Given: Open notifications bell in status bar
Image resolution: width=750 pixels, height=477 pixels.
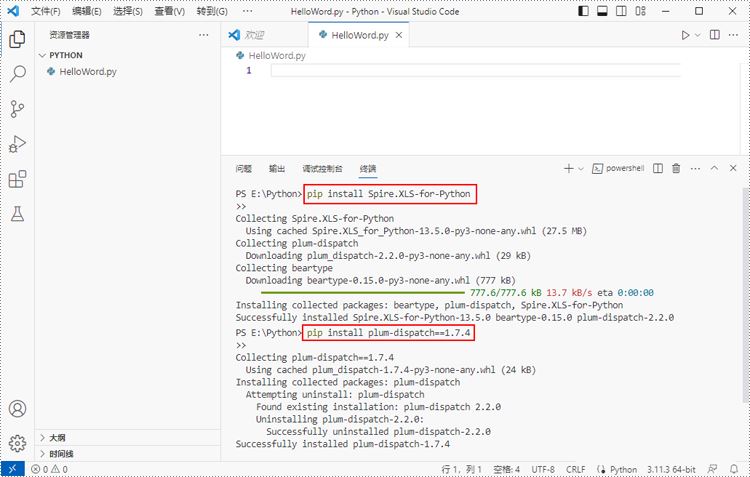Looking at the screenshot, I should point(734,469).
